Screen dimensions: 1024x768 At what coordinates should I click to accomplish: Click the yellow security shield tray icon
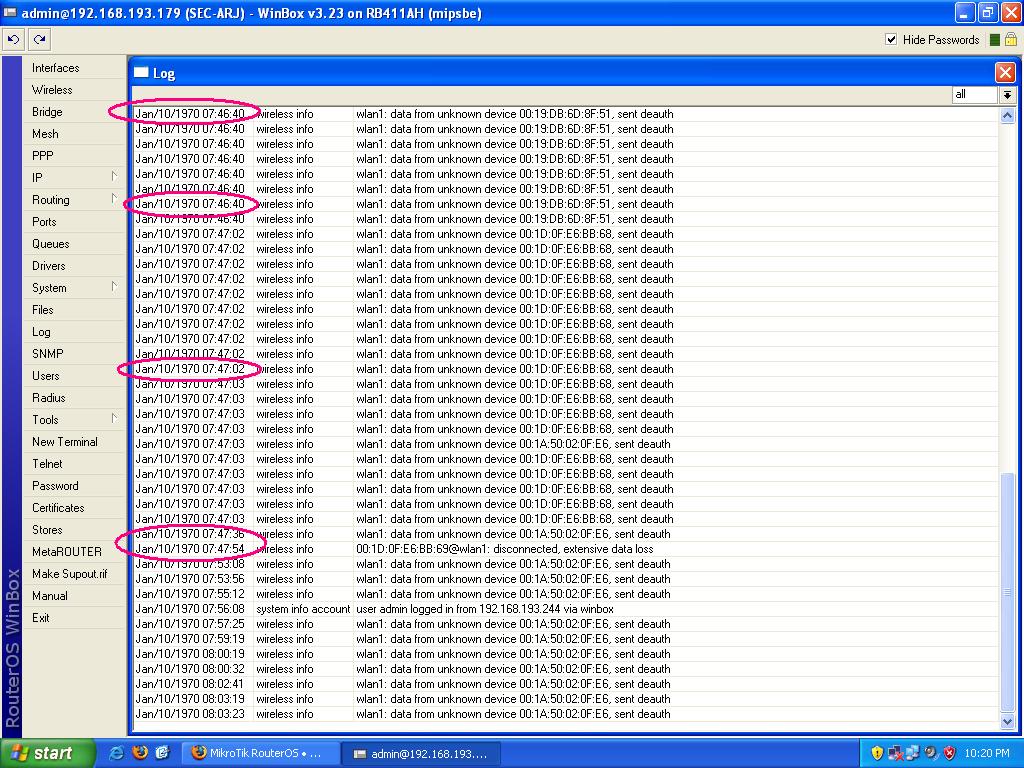pyautogui.click(x=877, y=753)
